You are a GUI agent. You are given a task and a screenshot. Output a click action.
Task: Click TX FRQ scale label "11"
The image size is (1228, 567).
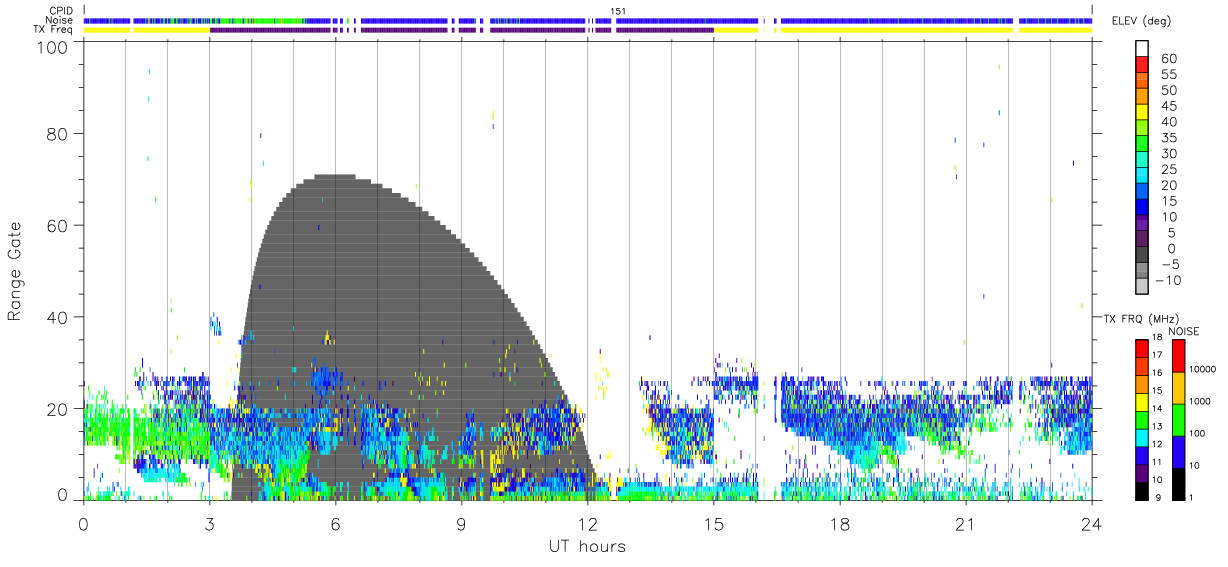[x=1157, y=462]
